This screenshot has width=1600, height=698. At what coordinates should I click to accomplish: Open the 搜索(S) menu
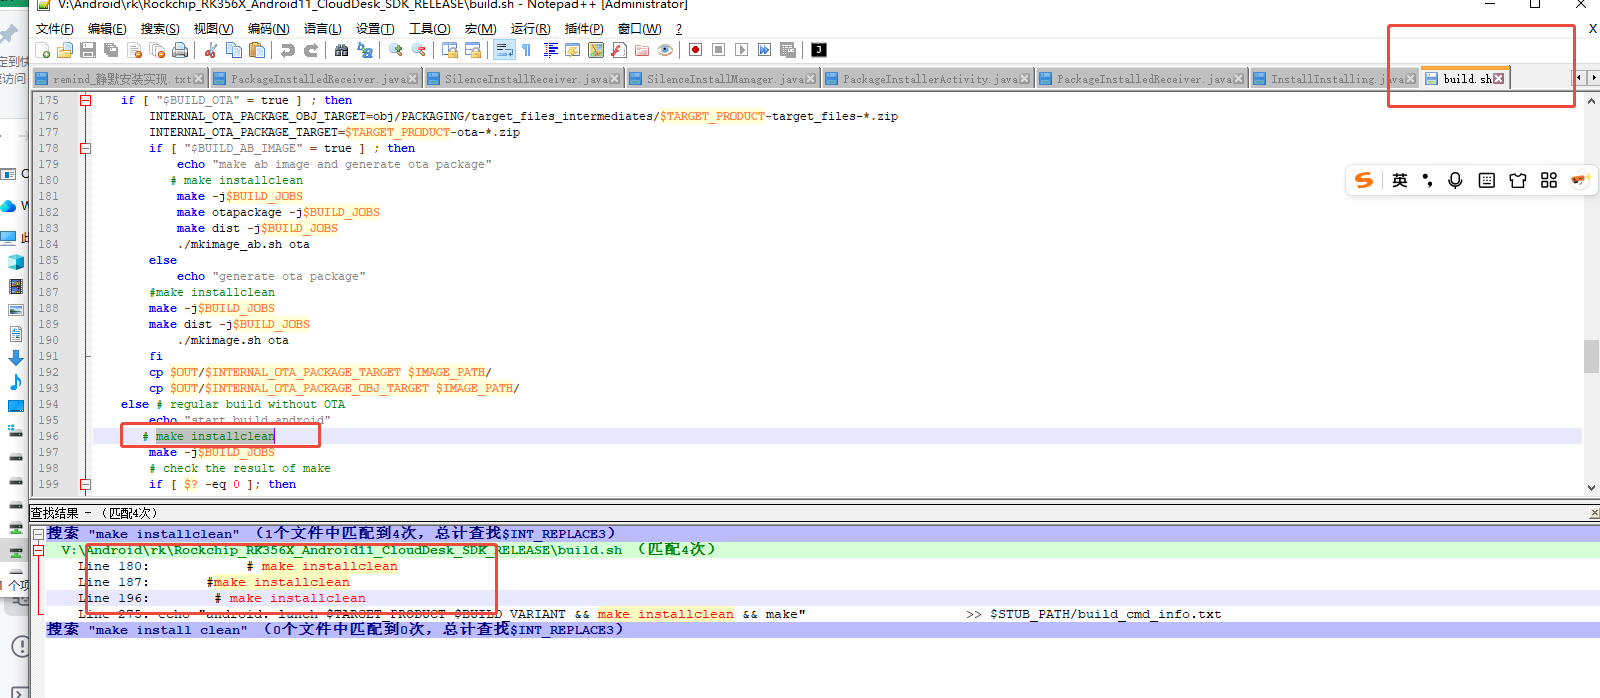(x=160, y=29)
